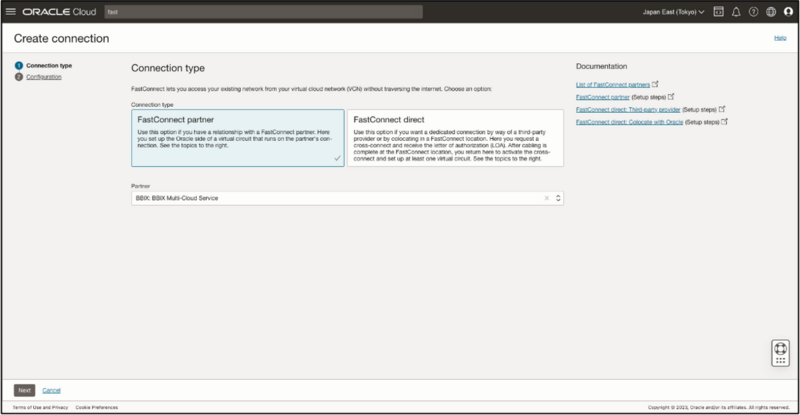The width and height of the screenshot is (800, 415).
Task: Click the Next button
Action: click(24, 390)
